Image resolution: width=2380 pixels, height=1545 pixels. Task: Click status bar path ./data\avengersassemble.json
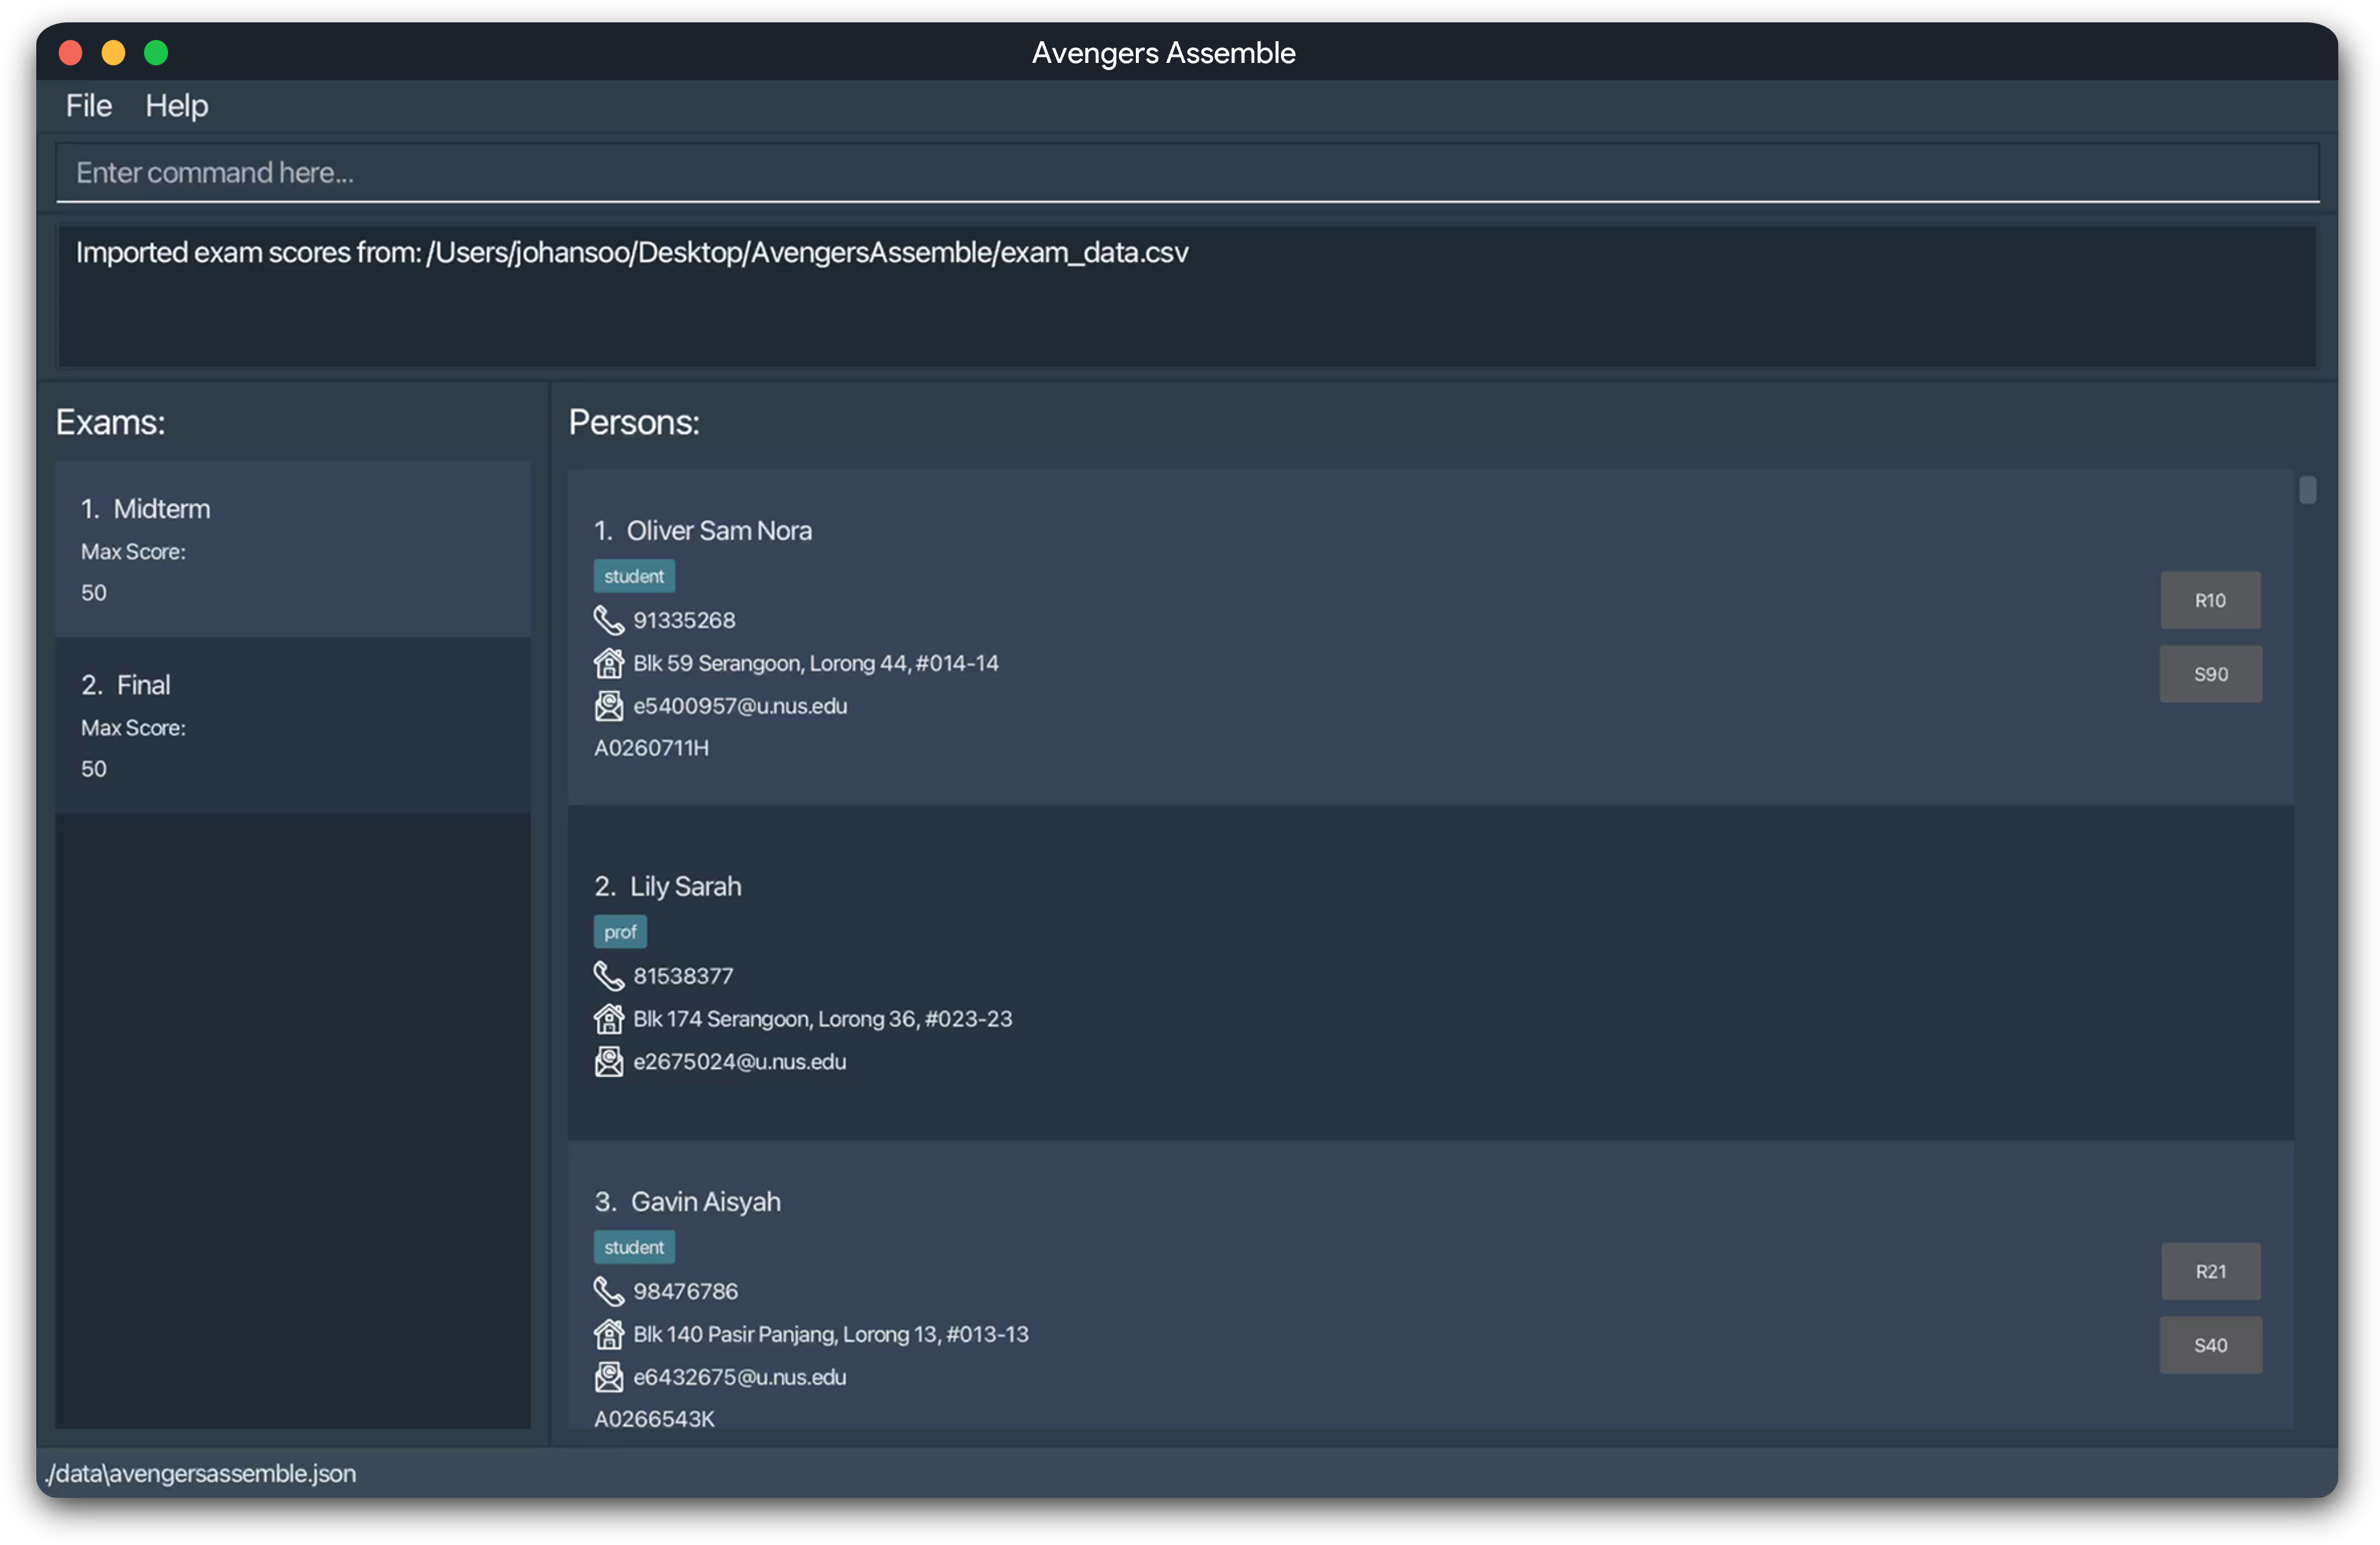(x=201, y=1473)
